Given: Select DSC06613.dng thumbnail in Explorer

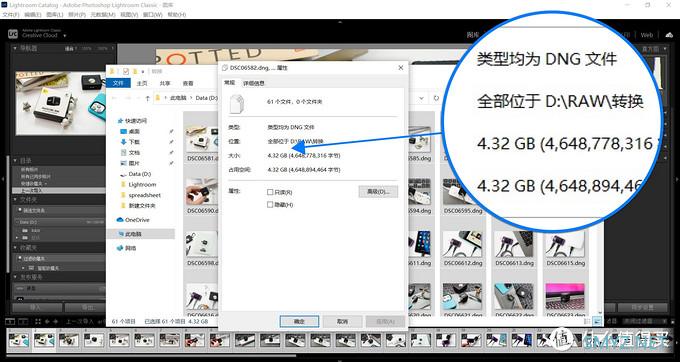Looking at the screenshot, I should (514, 244).
